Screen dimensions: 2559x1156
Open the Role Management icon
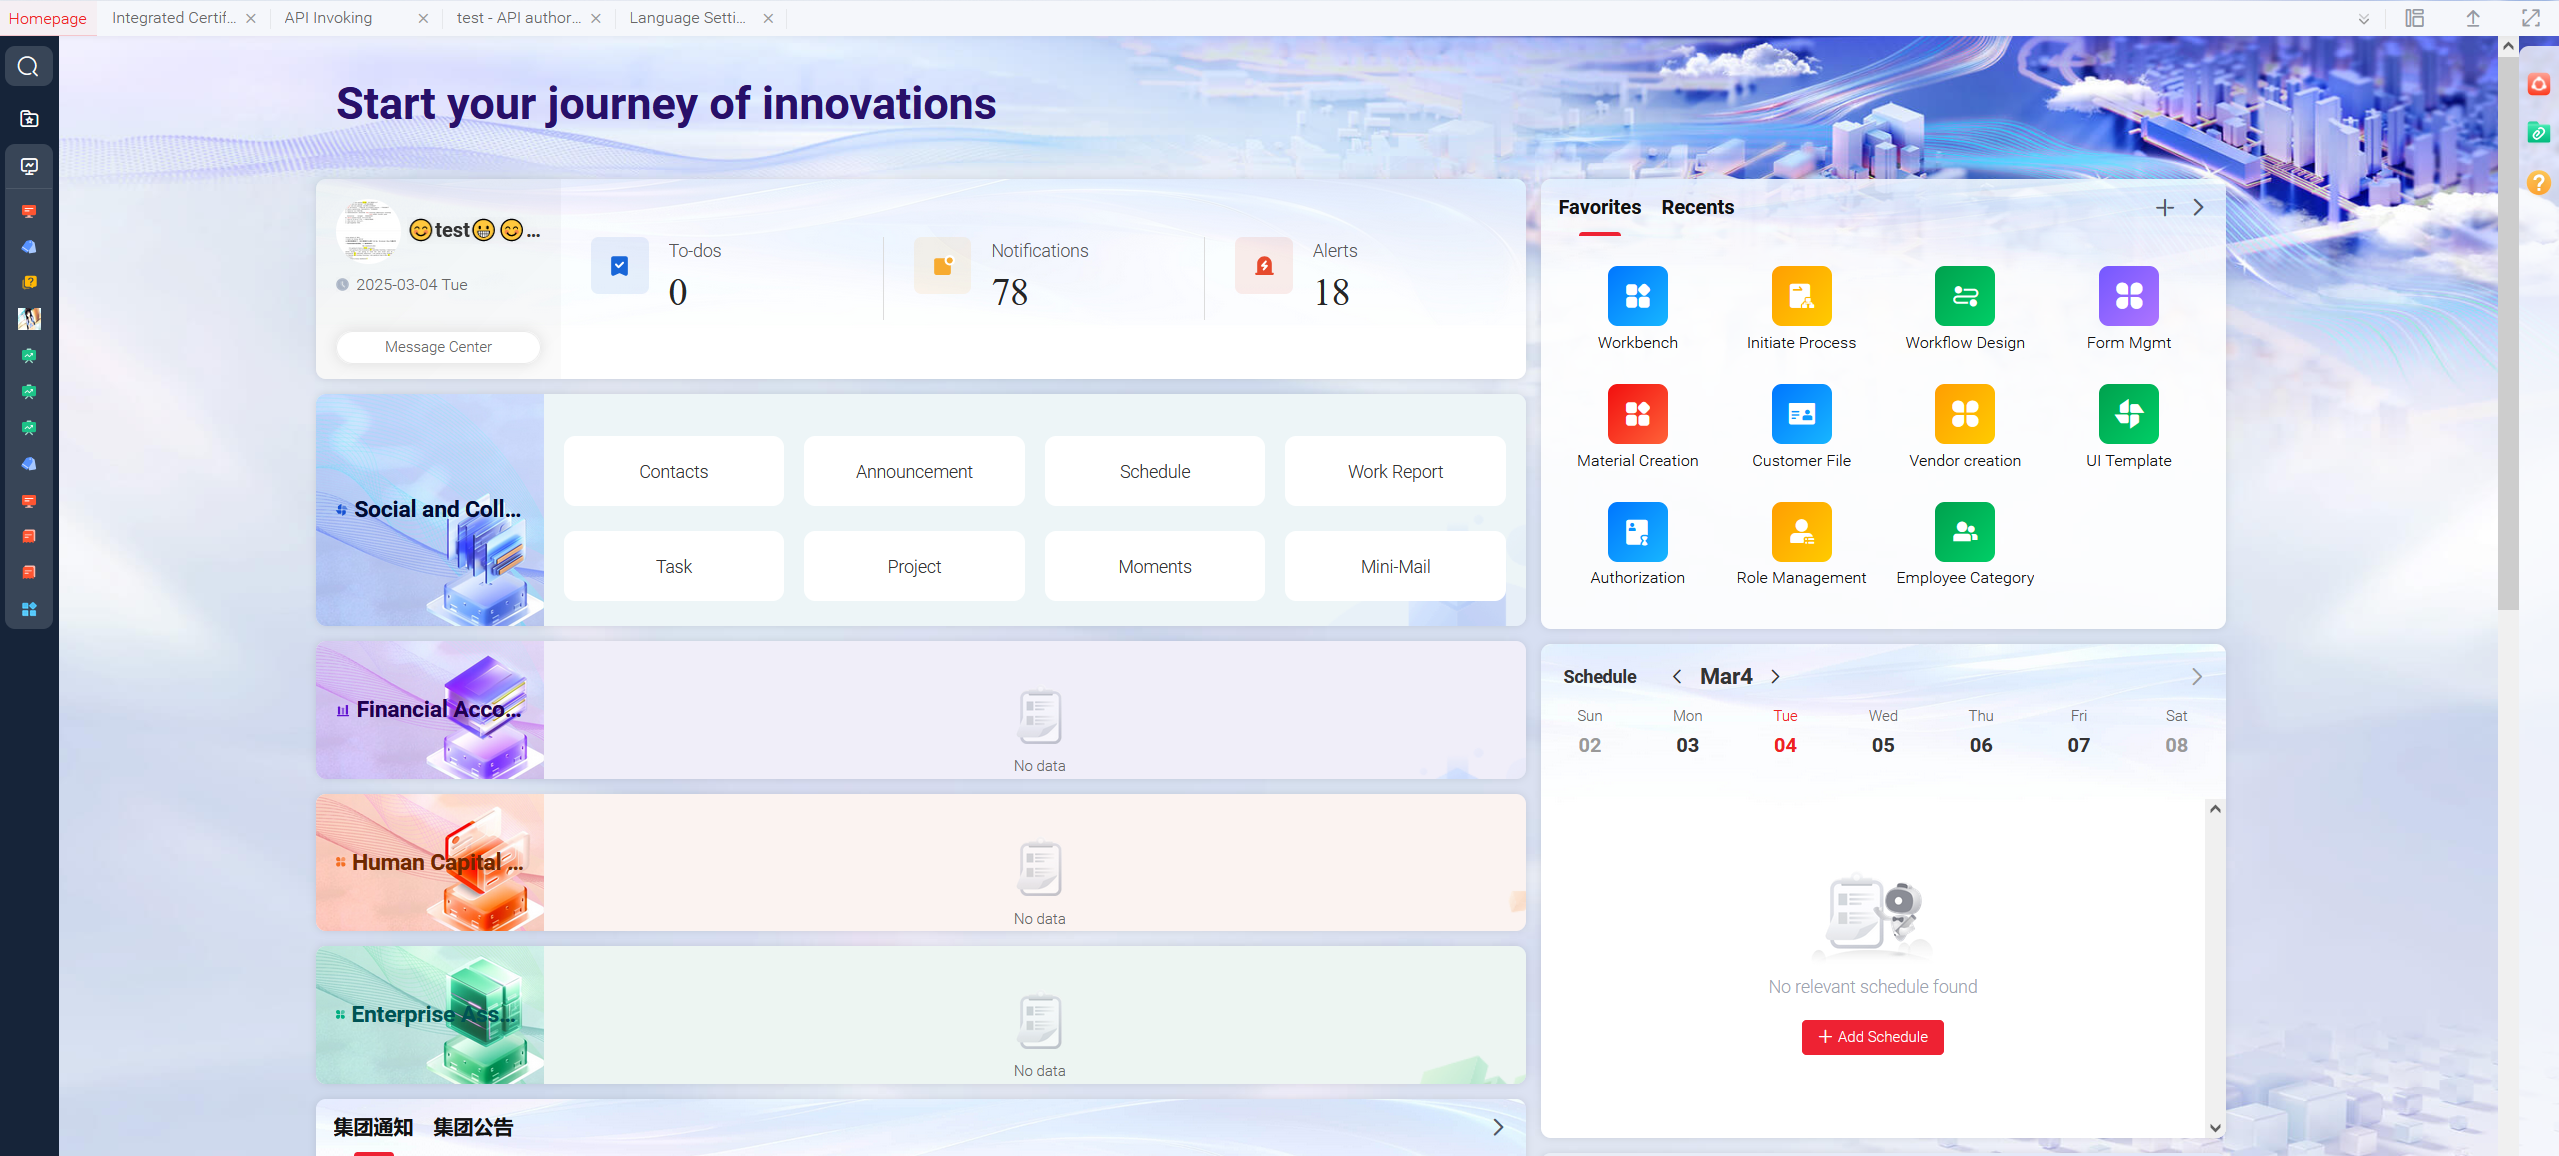click(1800, 532)
